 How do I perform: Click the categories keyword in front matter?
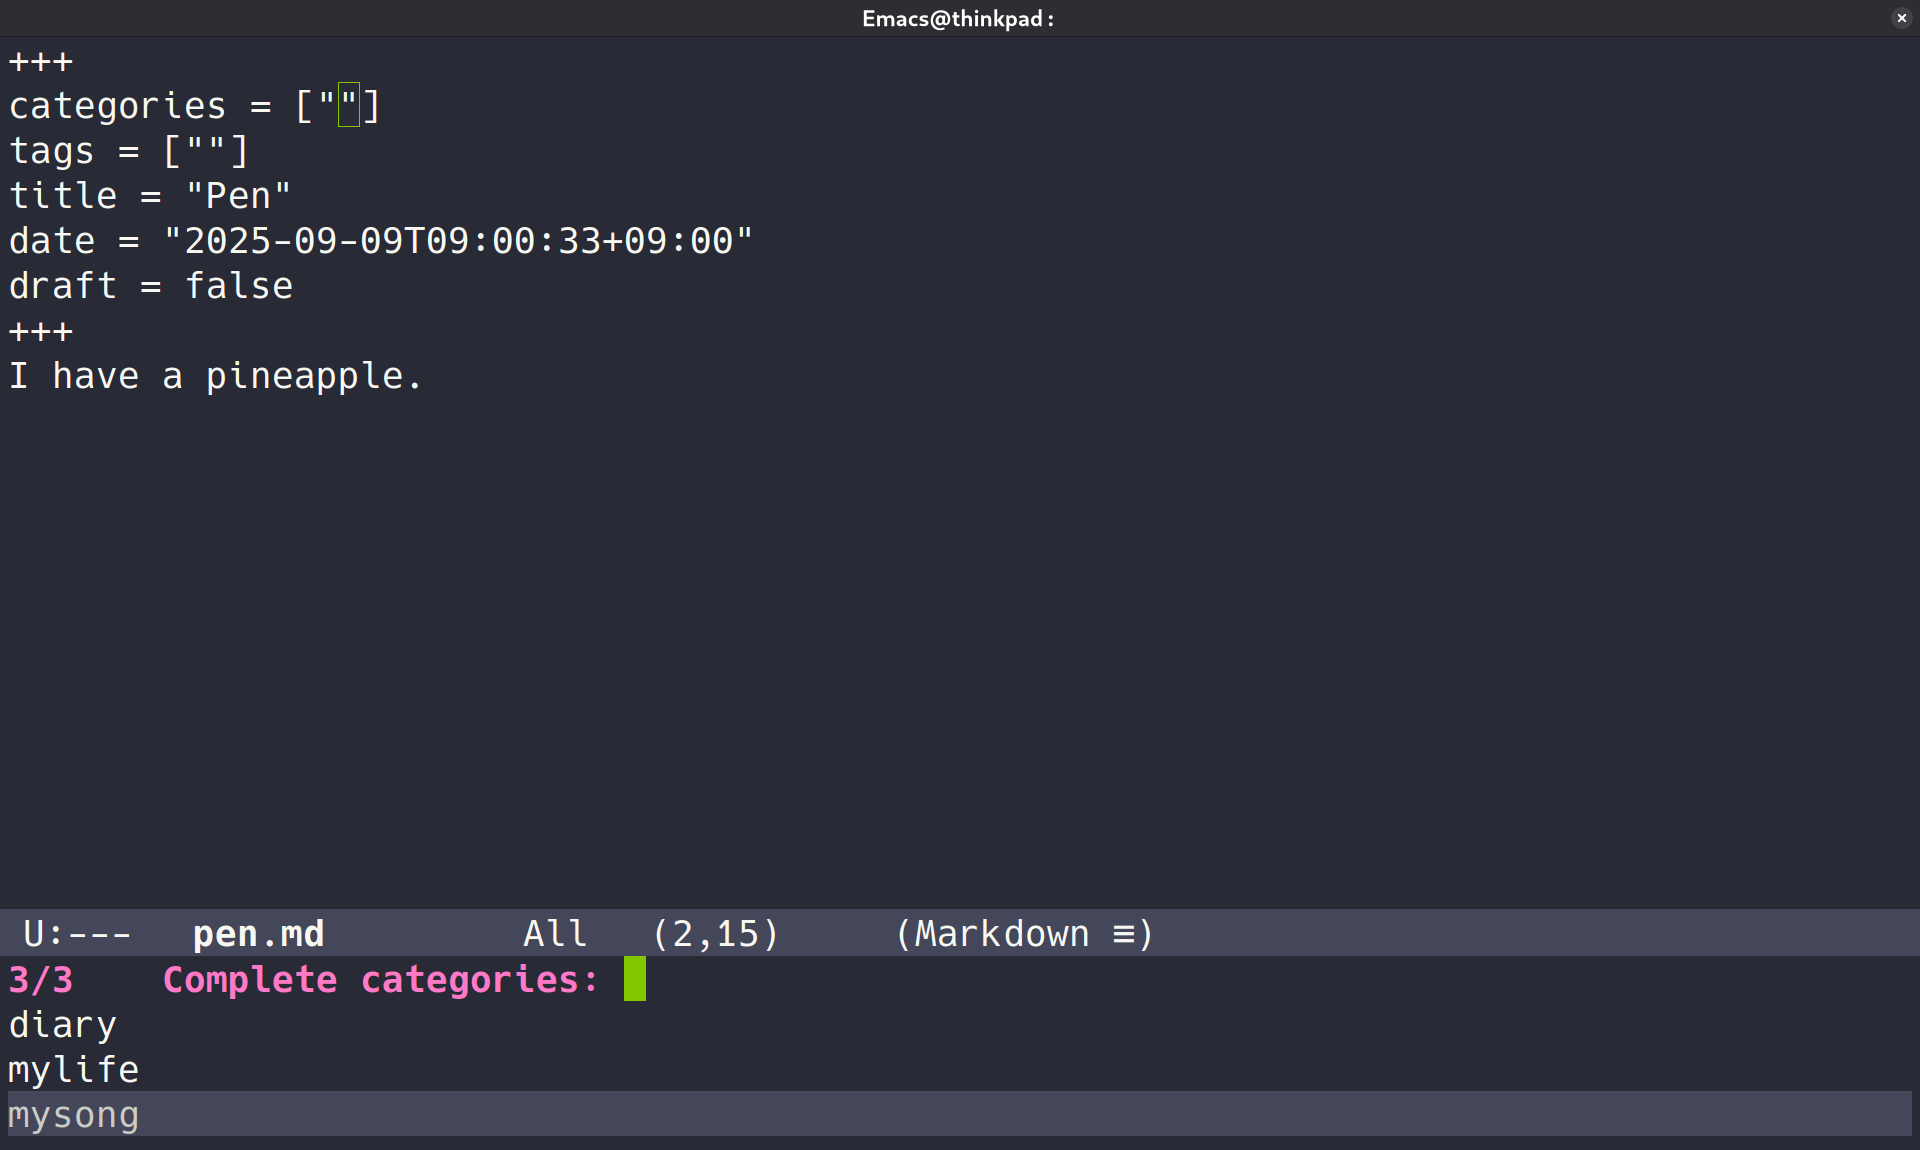click(x=118, y=106)
